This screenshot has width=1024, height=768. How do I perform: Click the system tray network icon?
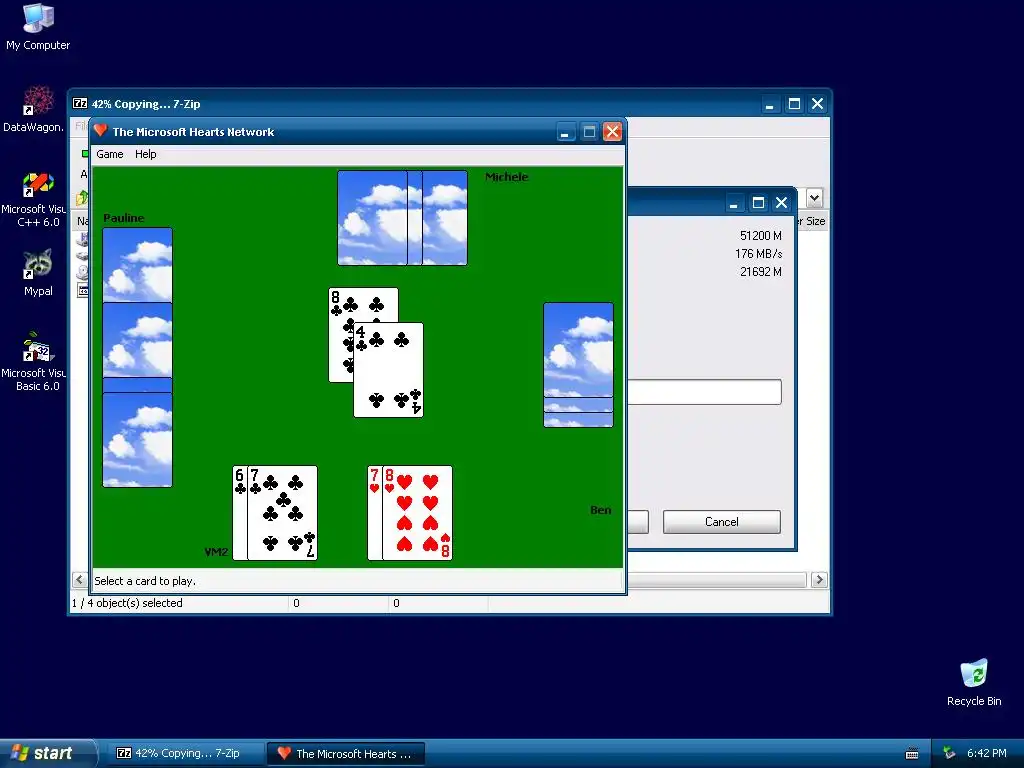tap(950, 754)
